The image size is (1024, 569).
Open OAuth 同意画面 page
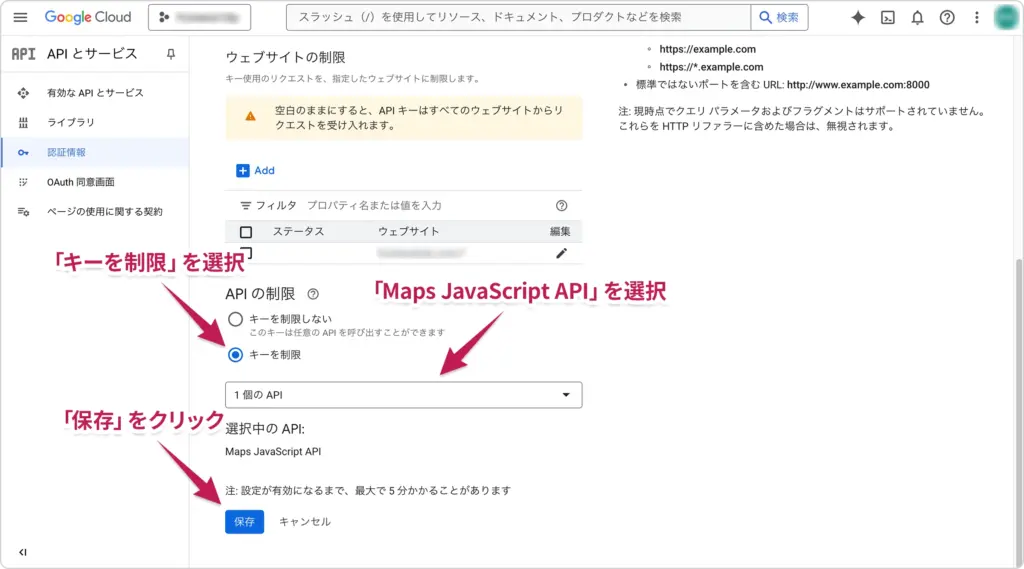95,182
